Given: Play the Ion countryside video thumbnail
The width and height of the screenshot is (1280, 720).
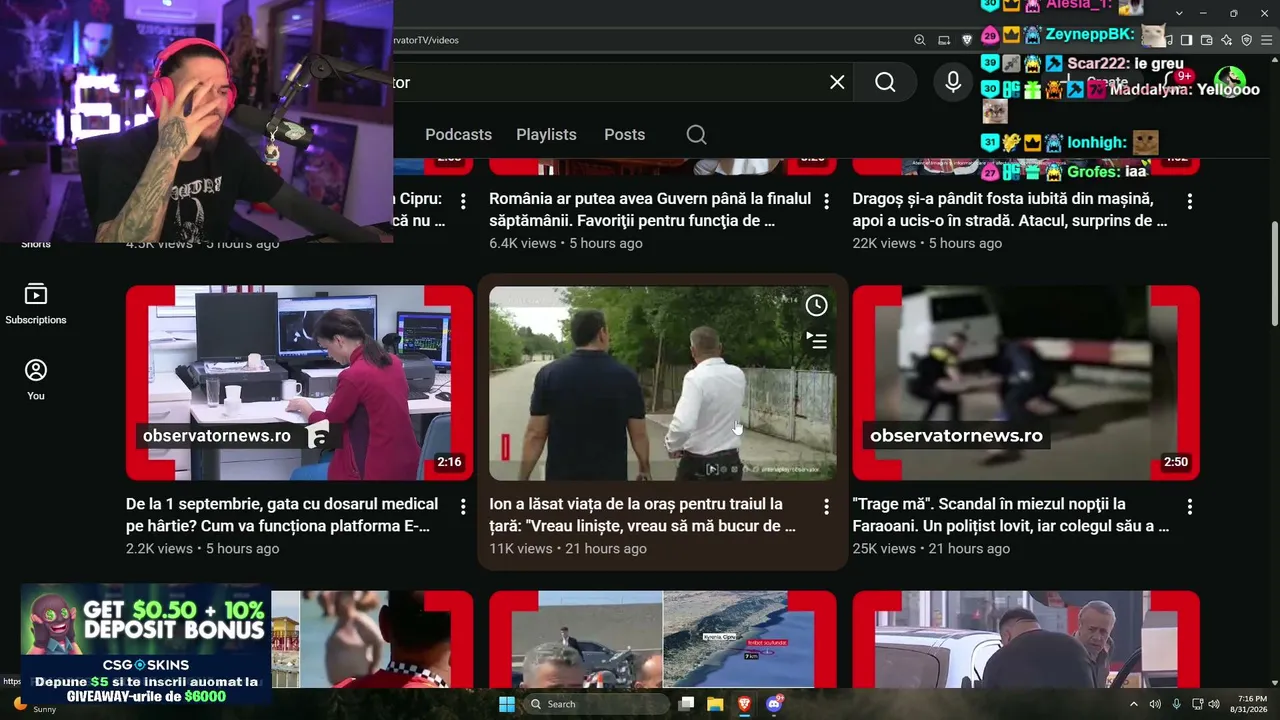Looking at the screenshot, I should pyautogui.click(x=662, y=383).
